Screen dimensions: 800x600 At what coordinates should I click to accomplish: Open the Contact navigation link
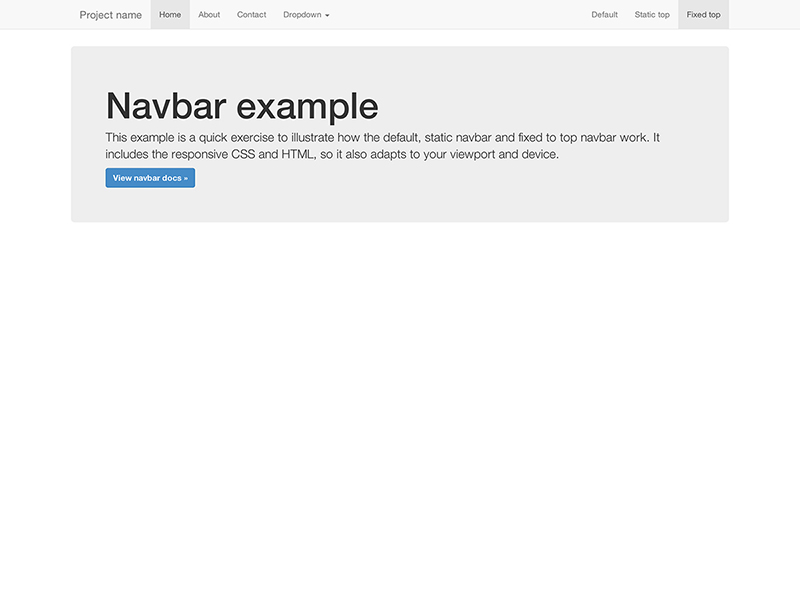pyautogui.click(x=251, y=14)
